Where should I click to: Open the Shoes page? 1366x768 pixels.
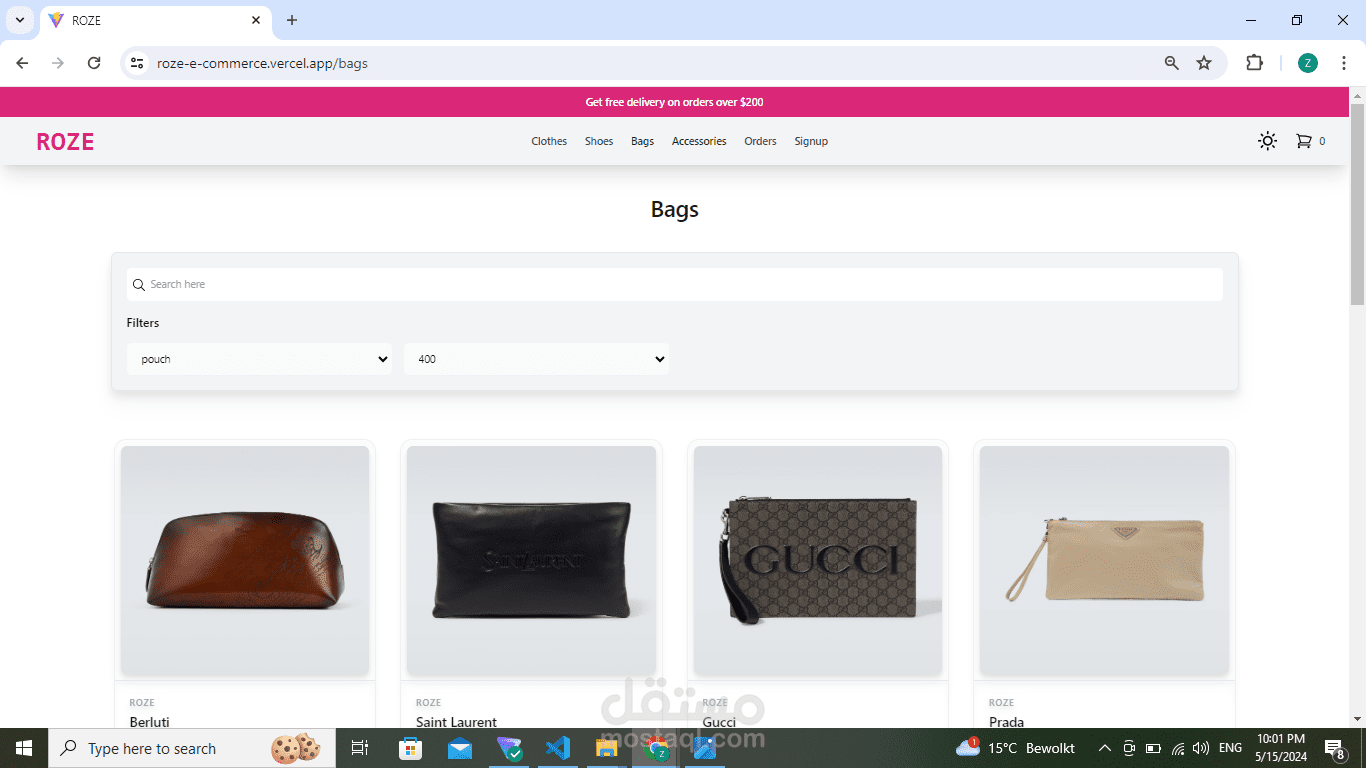pos(599,141)
